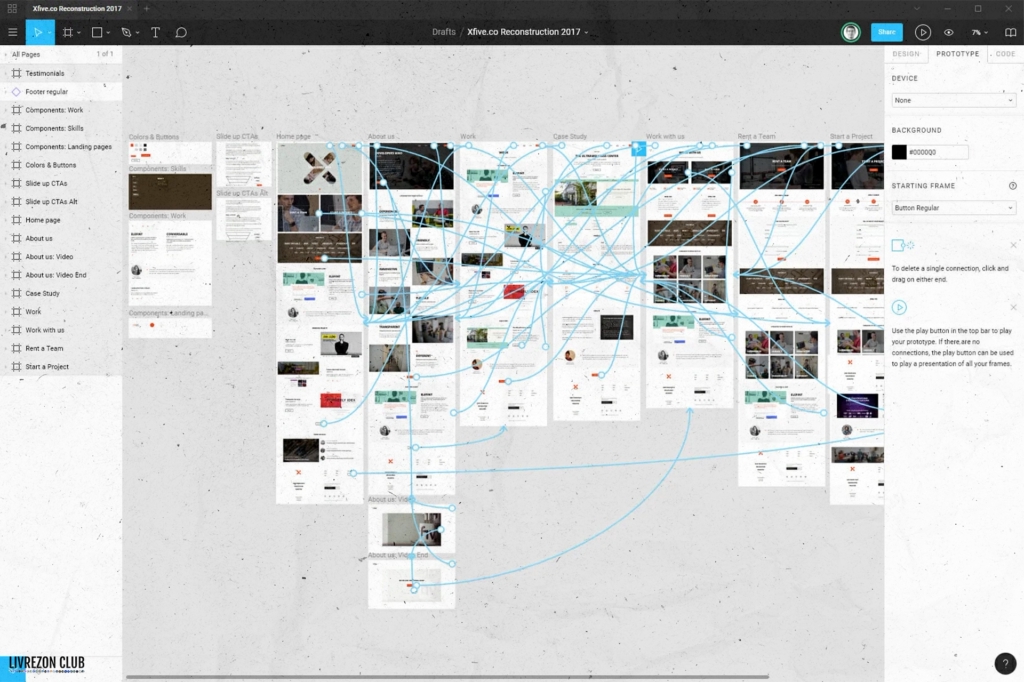1024x682 pixels.
Task: Open the Move tool options arrow
Action: click(49, 33)
